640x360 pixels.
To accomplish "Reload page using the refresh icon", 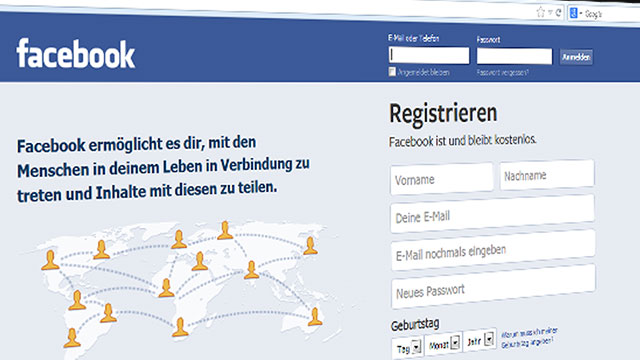I will click(558, 13).
